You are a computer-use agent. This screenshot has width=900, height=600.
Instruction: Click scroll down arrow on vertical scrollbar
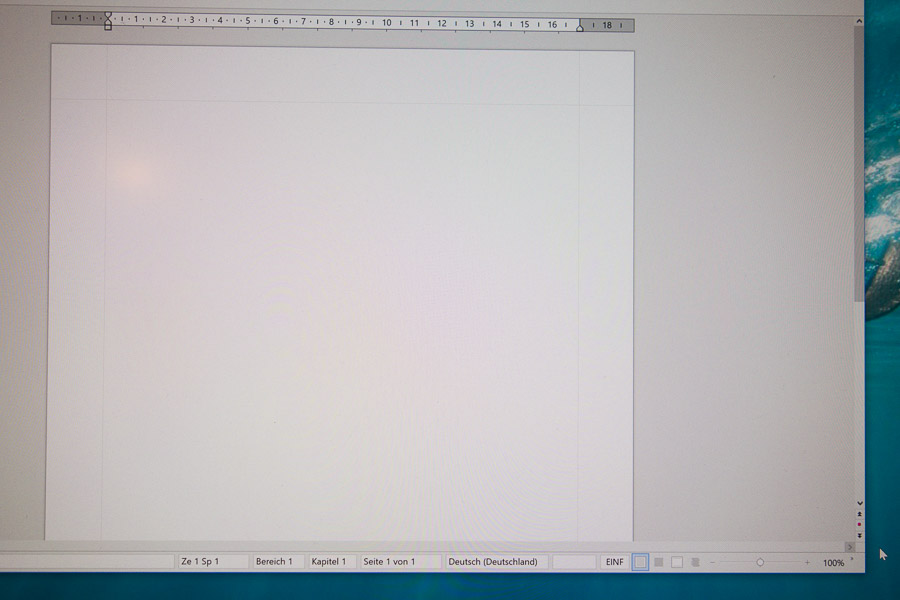point(859,503)
